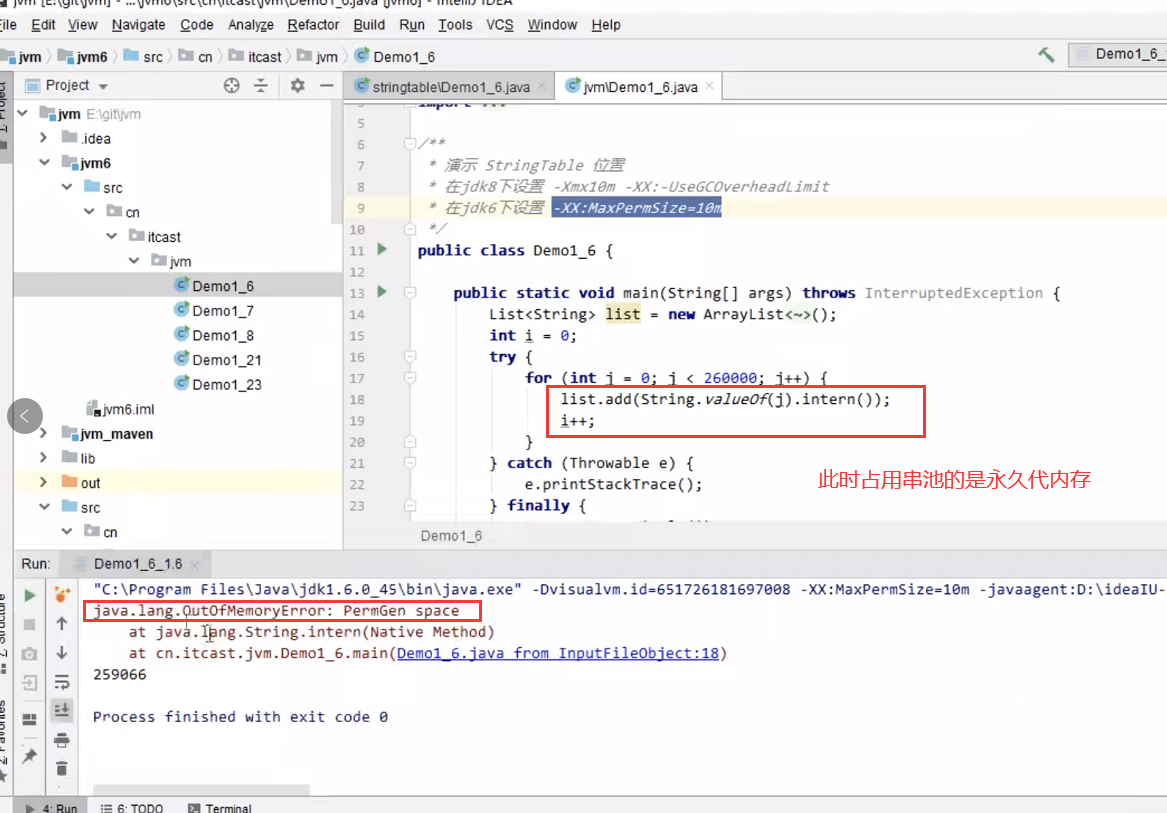Toggle pin tab in Run panel
Image resolution: width=1167 pixels, height=813 pixels.
(29, 756)
